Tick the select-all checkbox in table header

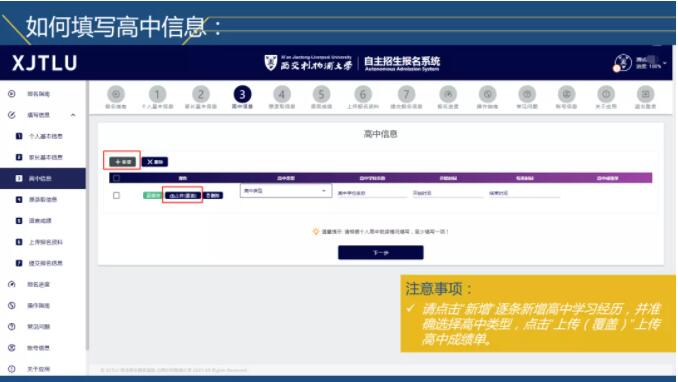coord(116,178)
